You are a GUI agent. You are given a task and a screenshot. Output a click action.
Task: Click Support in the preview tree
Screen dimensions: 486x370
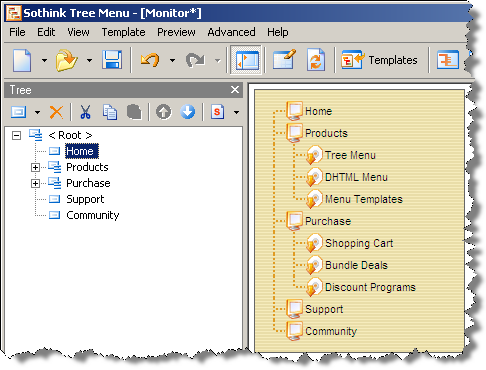pos(324,309)
